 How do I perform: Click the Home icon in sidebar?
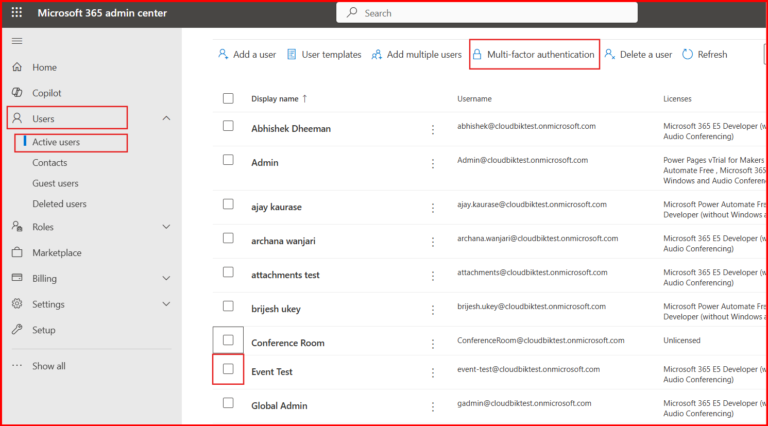click(x=17, y=67)
